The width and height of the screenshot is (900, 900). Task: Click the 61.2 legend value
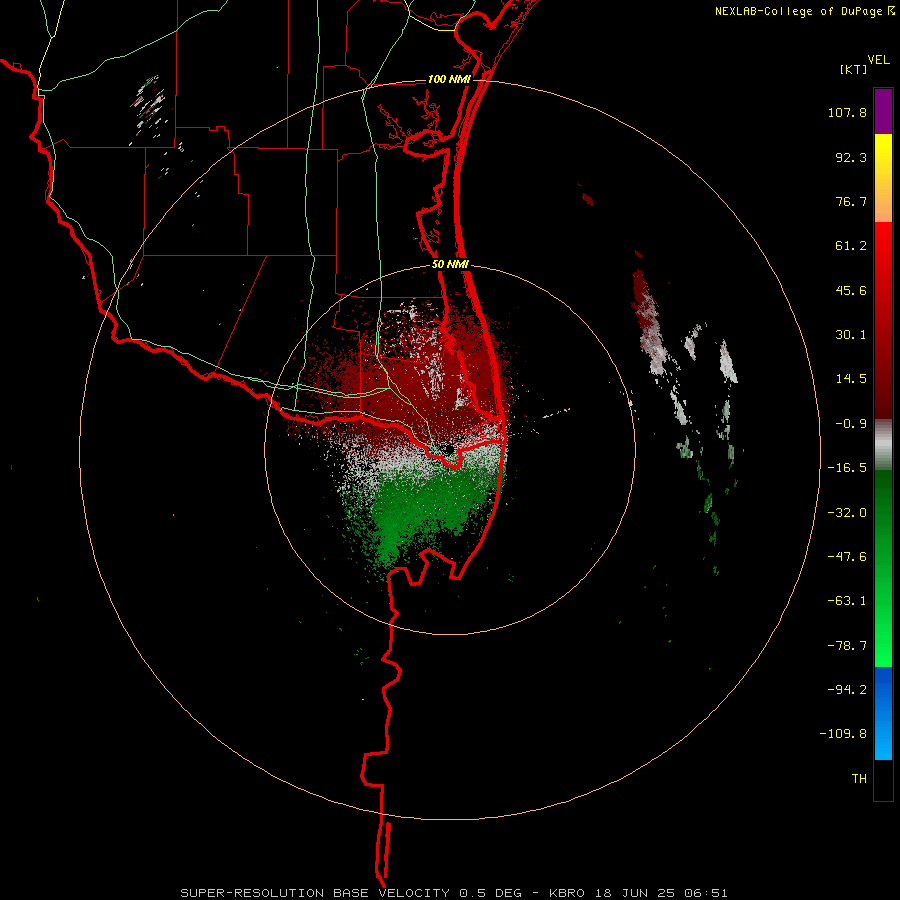click(x=851, y=246)
